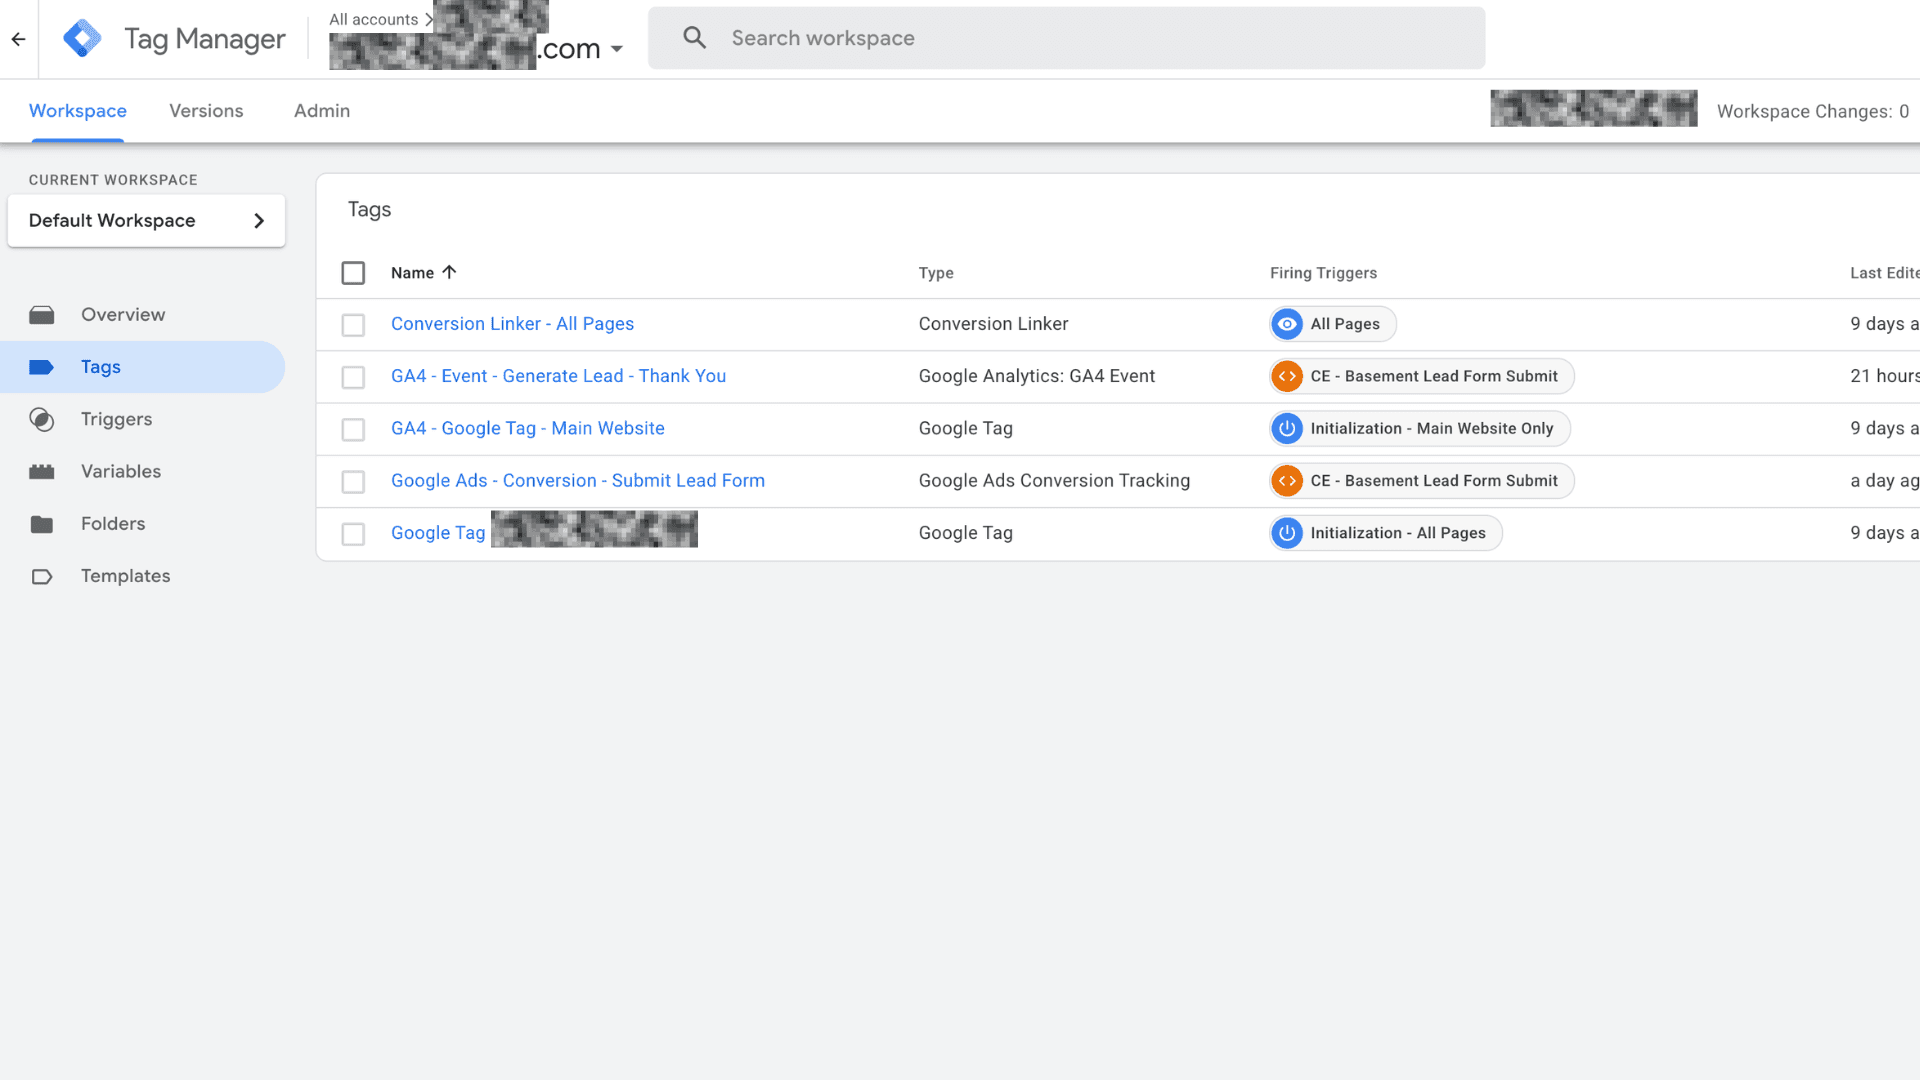Screen dimensions: 1920x1080
Task: Click the Tags label icon in sidebar
Action: [x=42, y=367]
